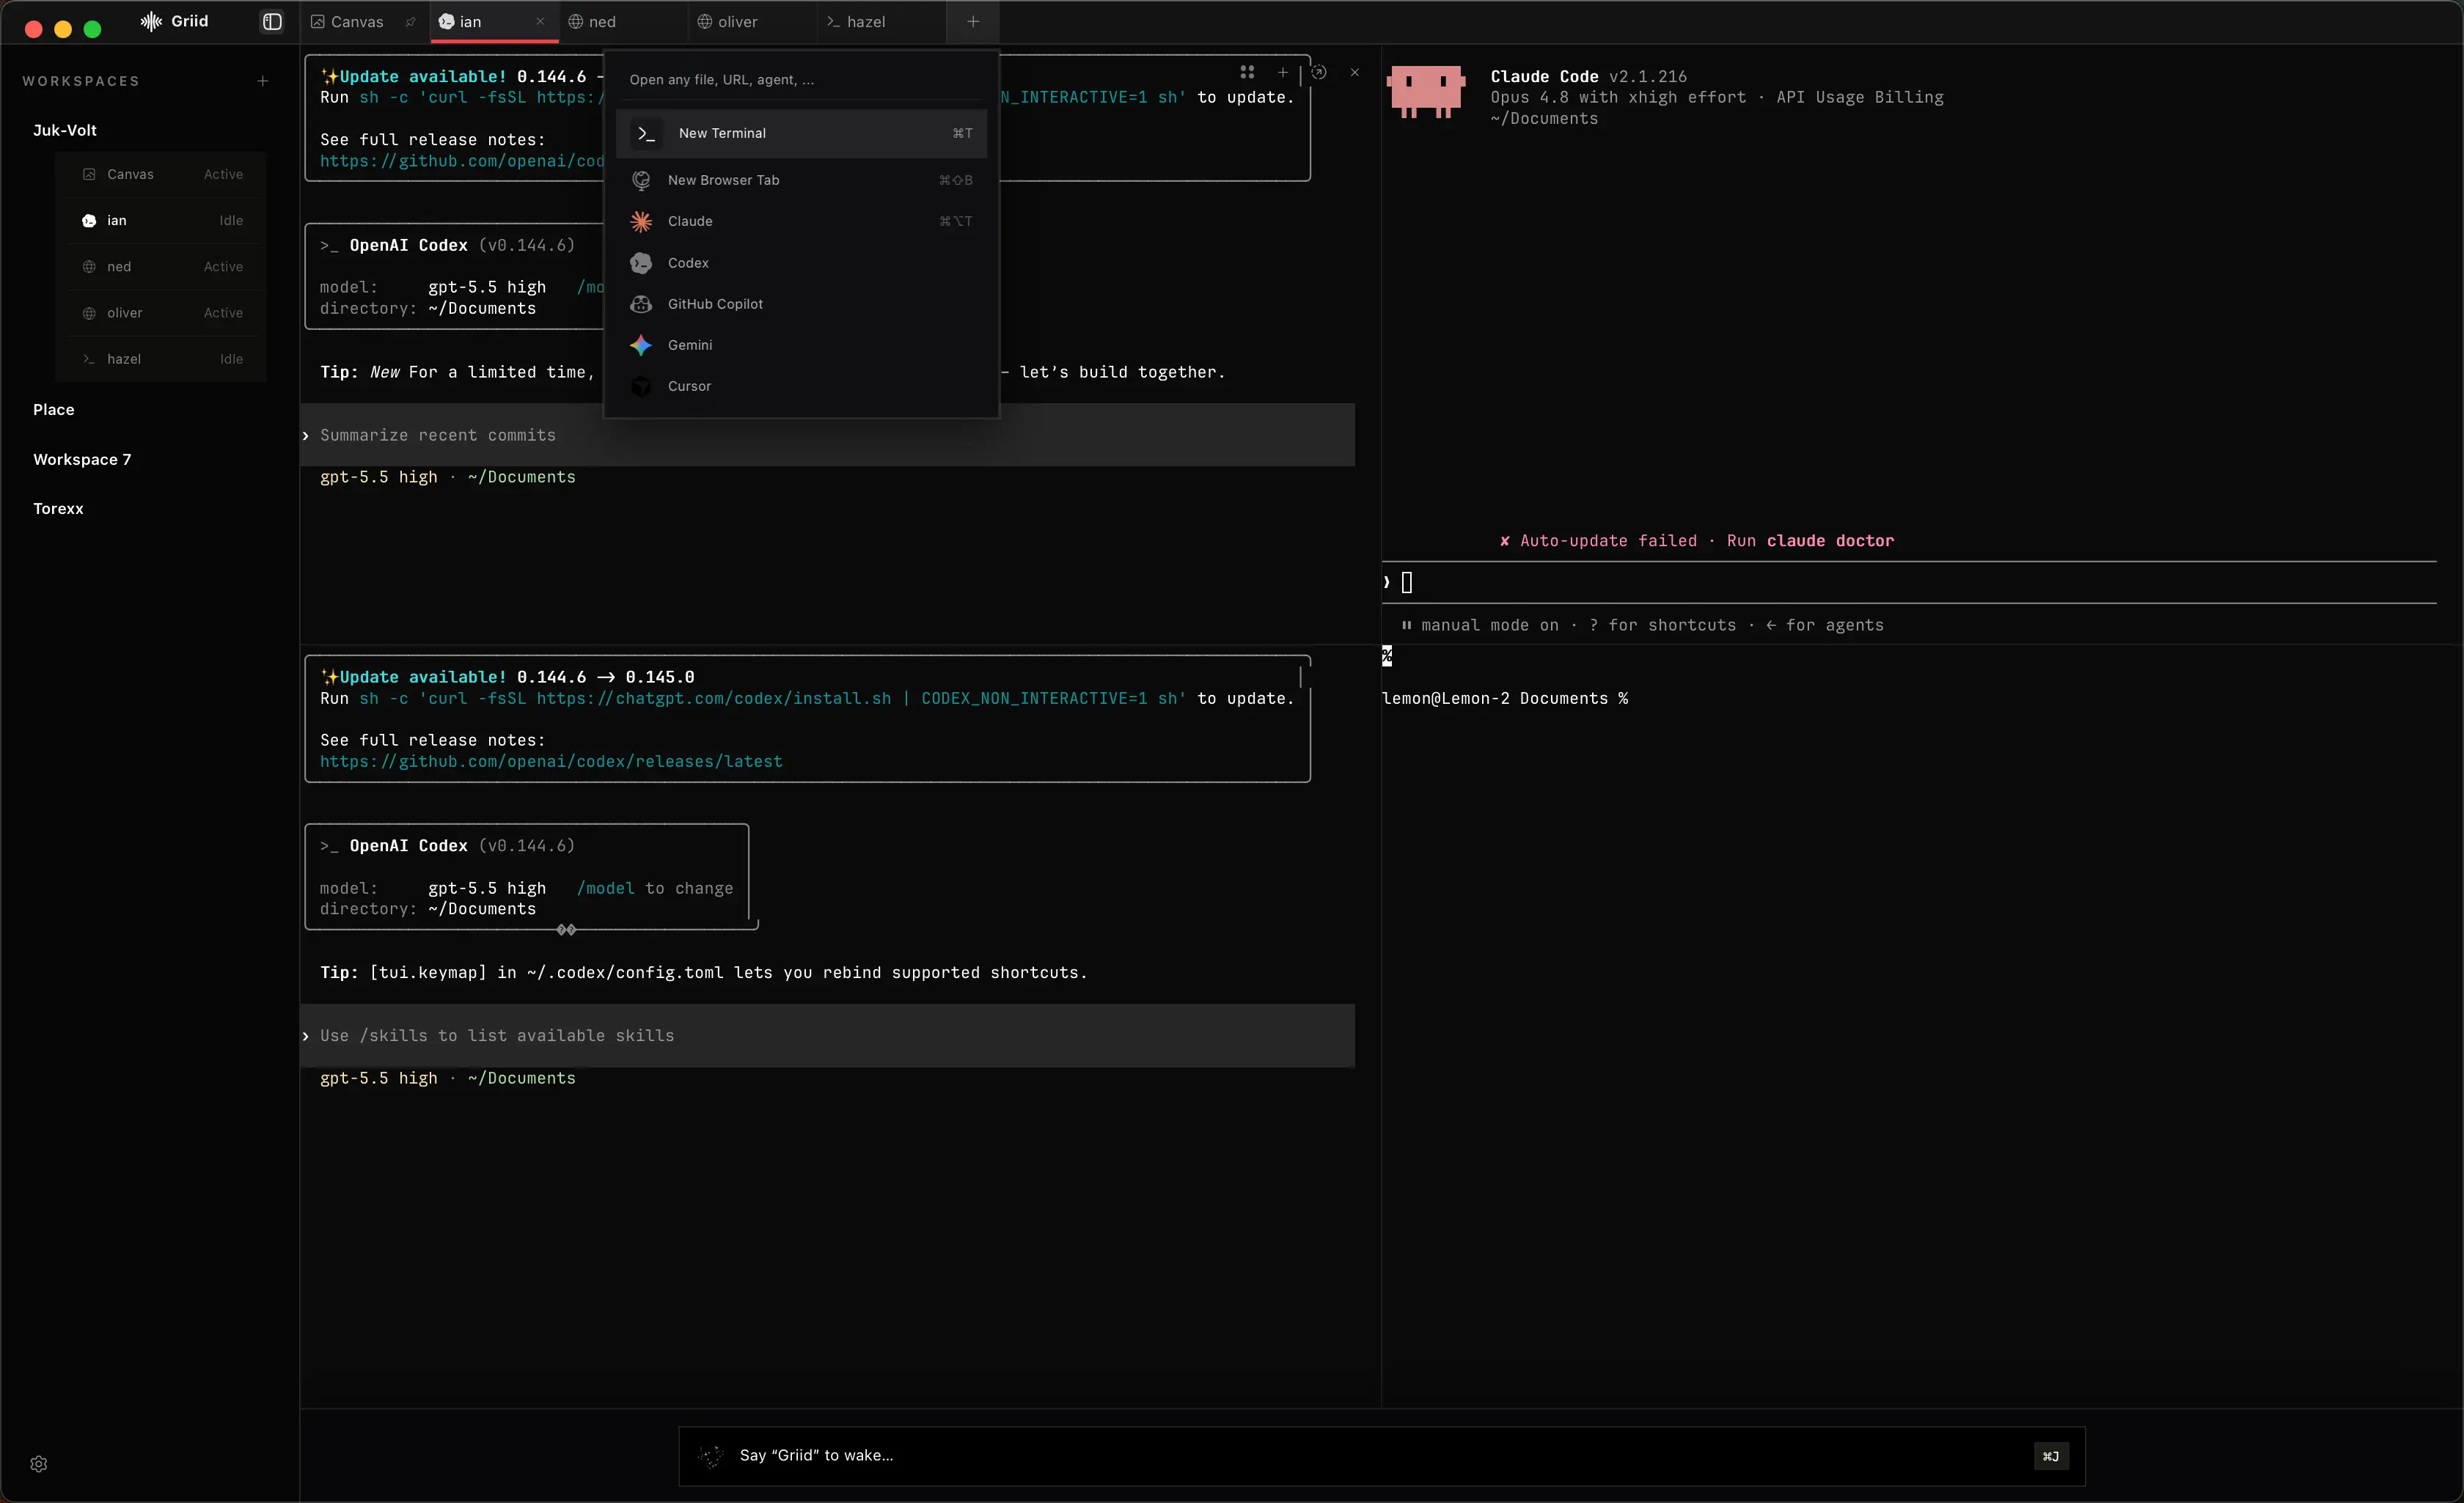Toggle the sidebar panel icon beside Griid
Viewport: 2464px width, 1503px height.
(x=272, y=22)
